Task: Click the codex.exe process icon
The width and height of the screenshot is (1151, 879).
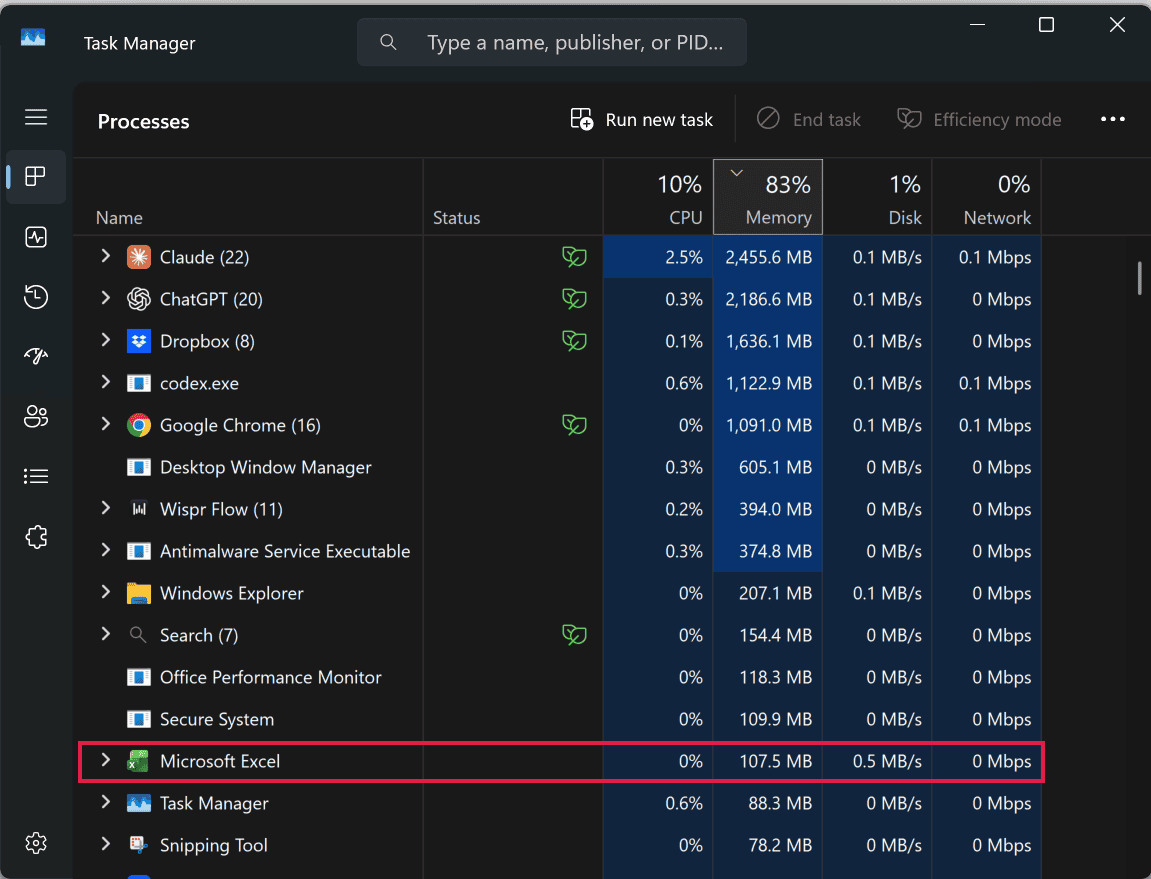Action: [x=139, y=383]
